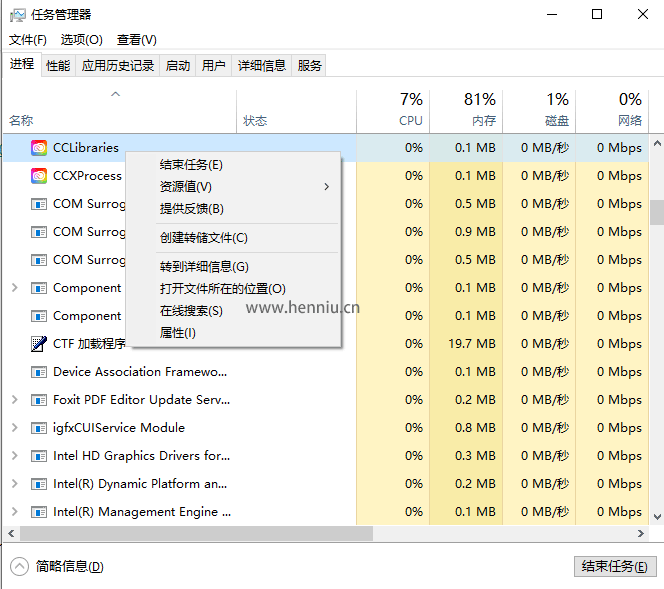Click the 简略信息 collapse circle icon
664x589 pixels.
(19, 567)
